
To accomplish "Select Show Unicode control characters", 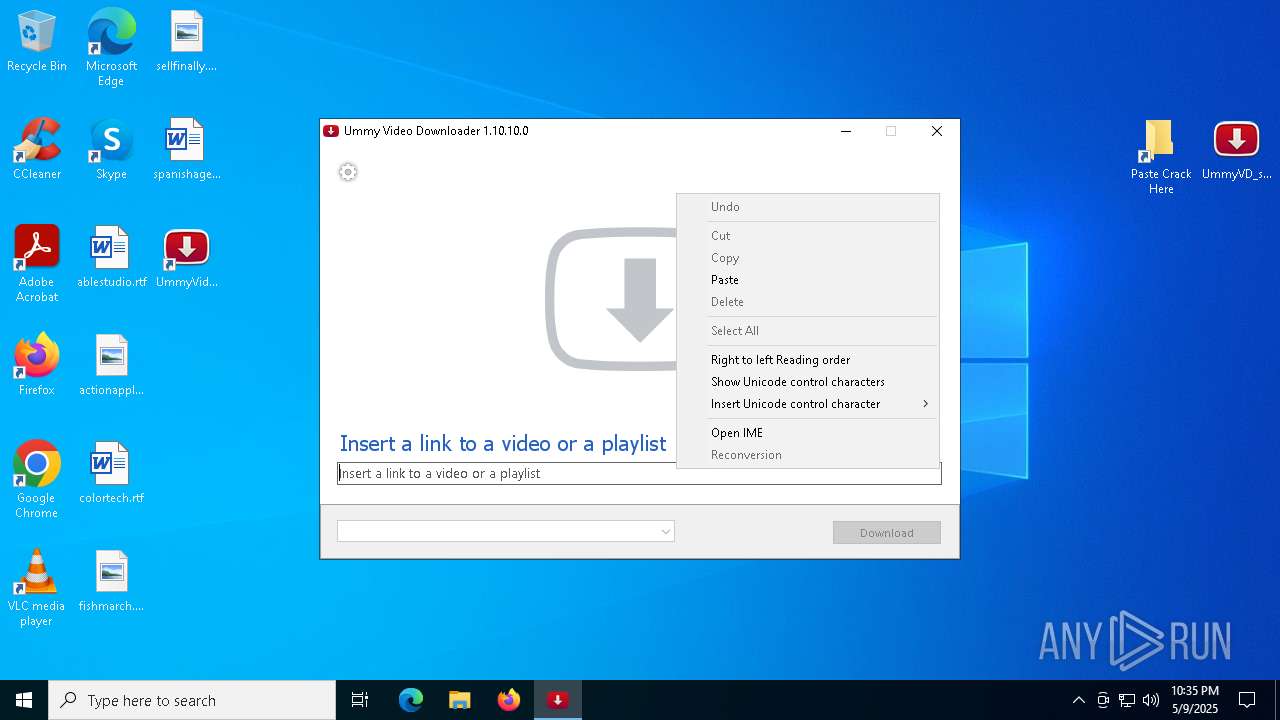I will pyautogui.click(x=808, y=382).
